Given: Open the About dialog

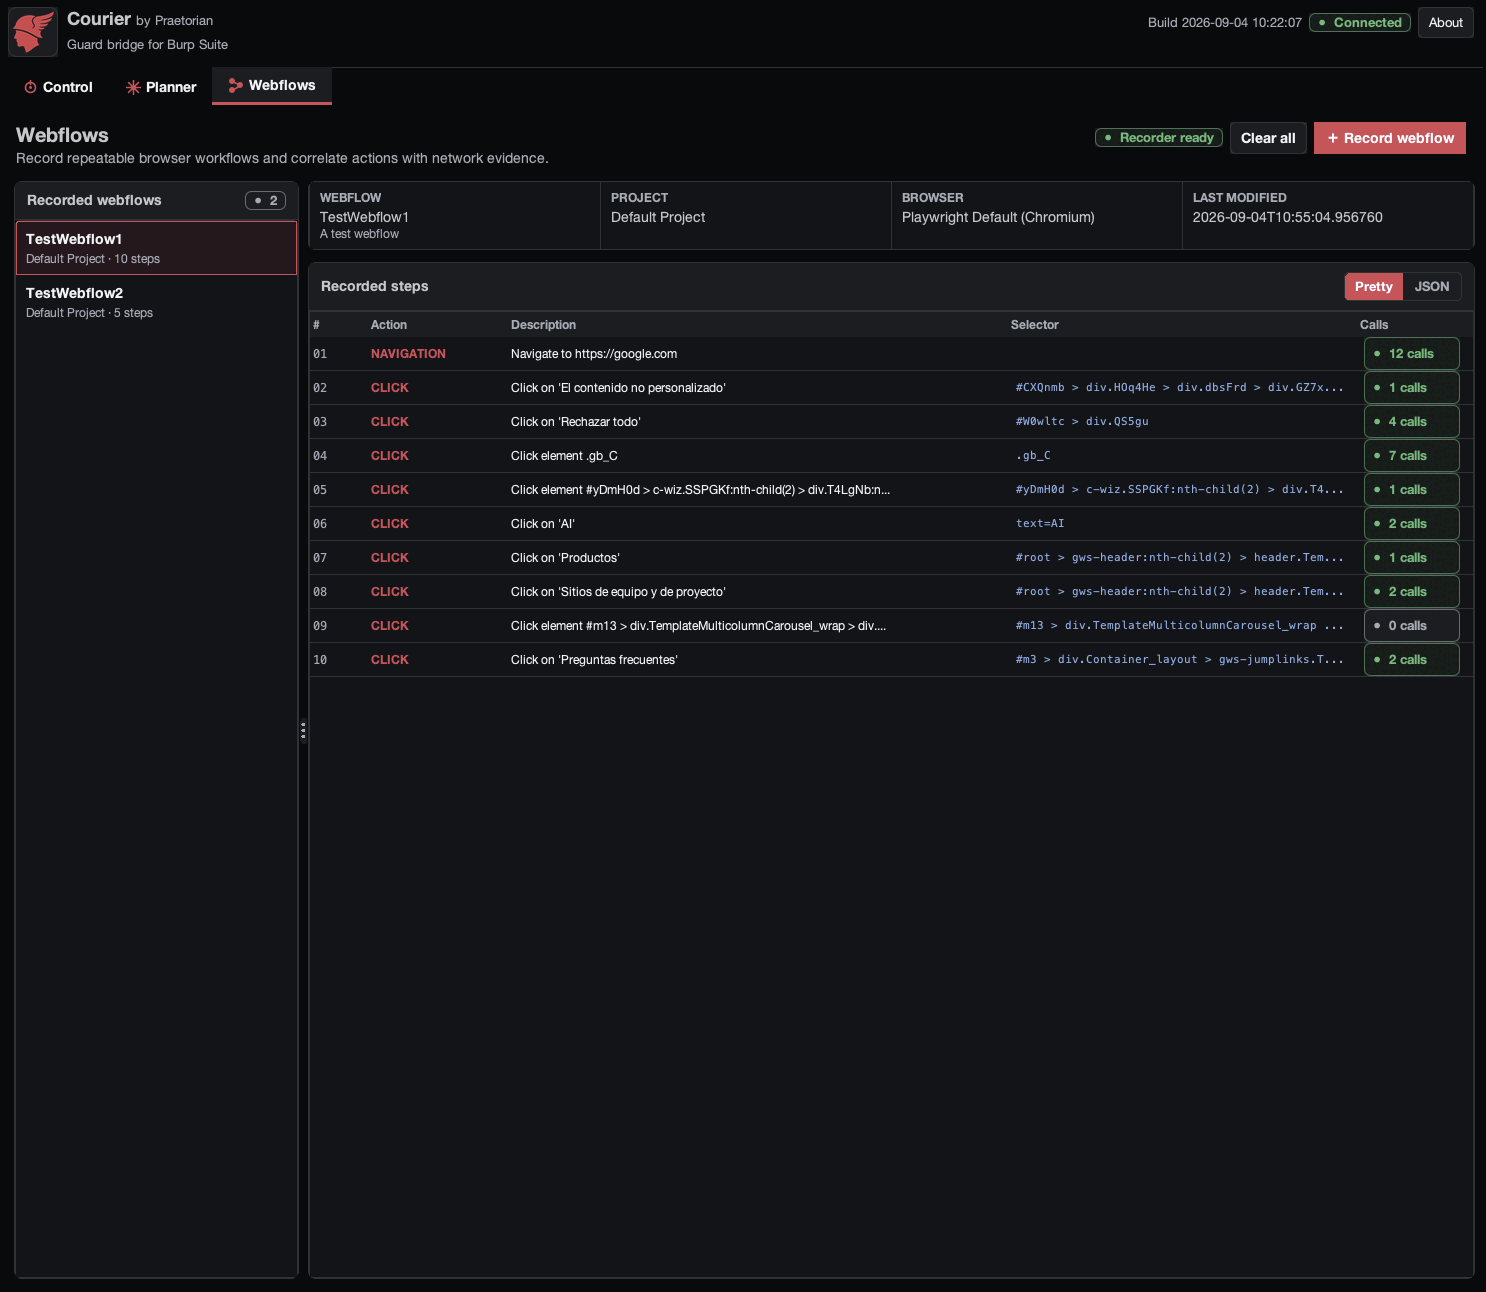Looking at the screenshot, I should click(x=1445, y=22).
